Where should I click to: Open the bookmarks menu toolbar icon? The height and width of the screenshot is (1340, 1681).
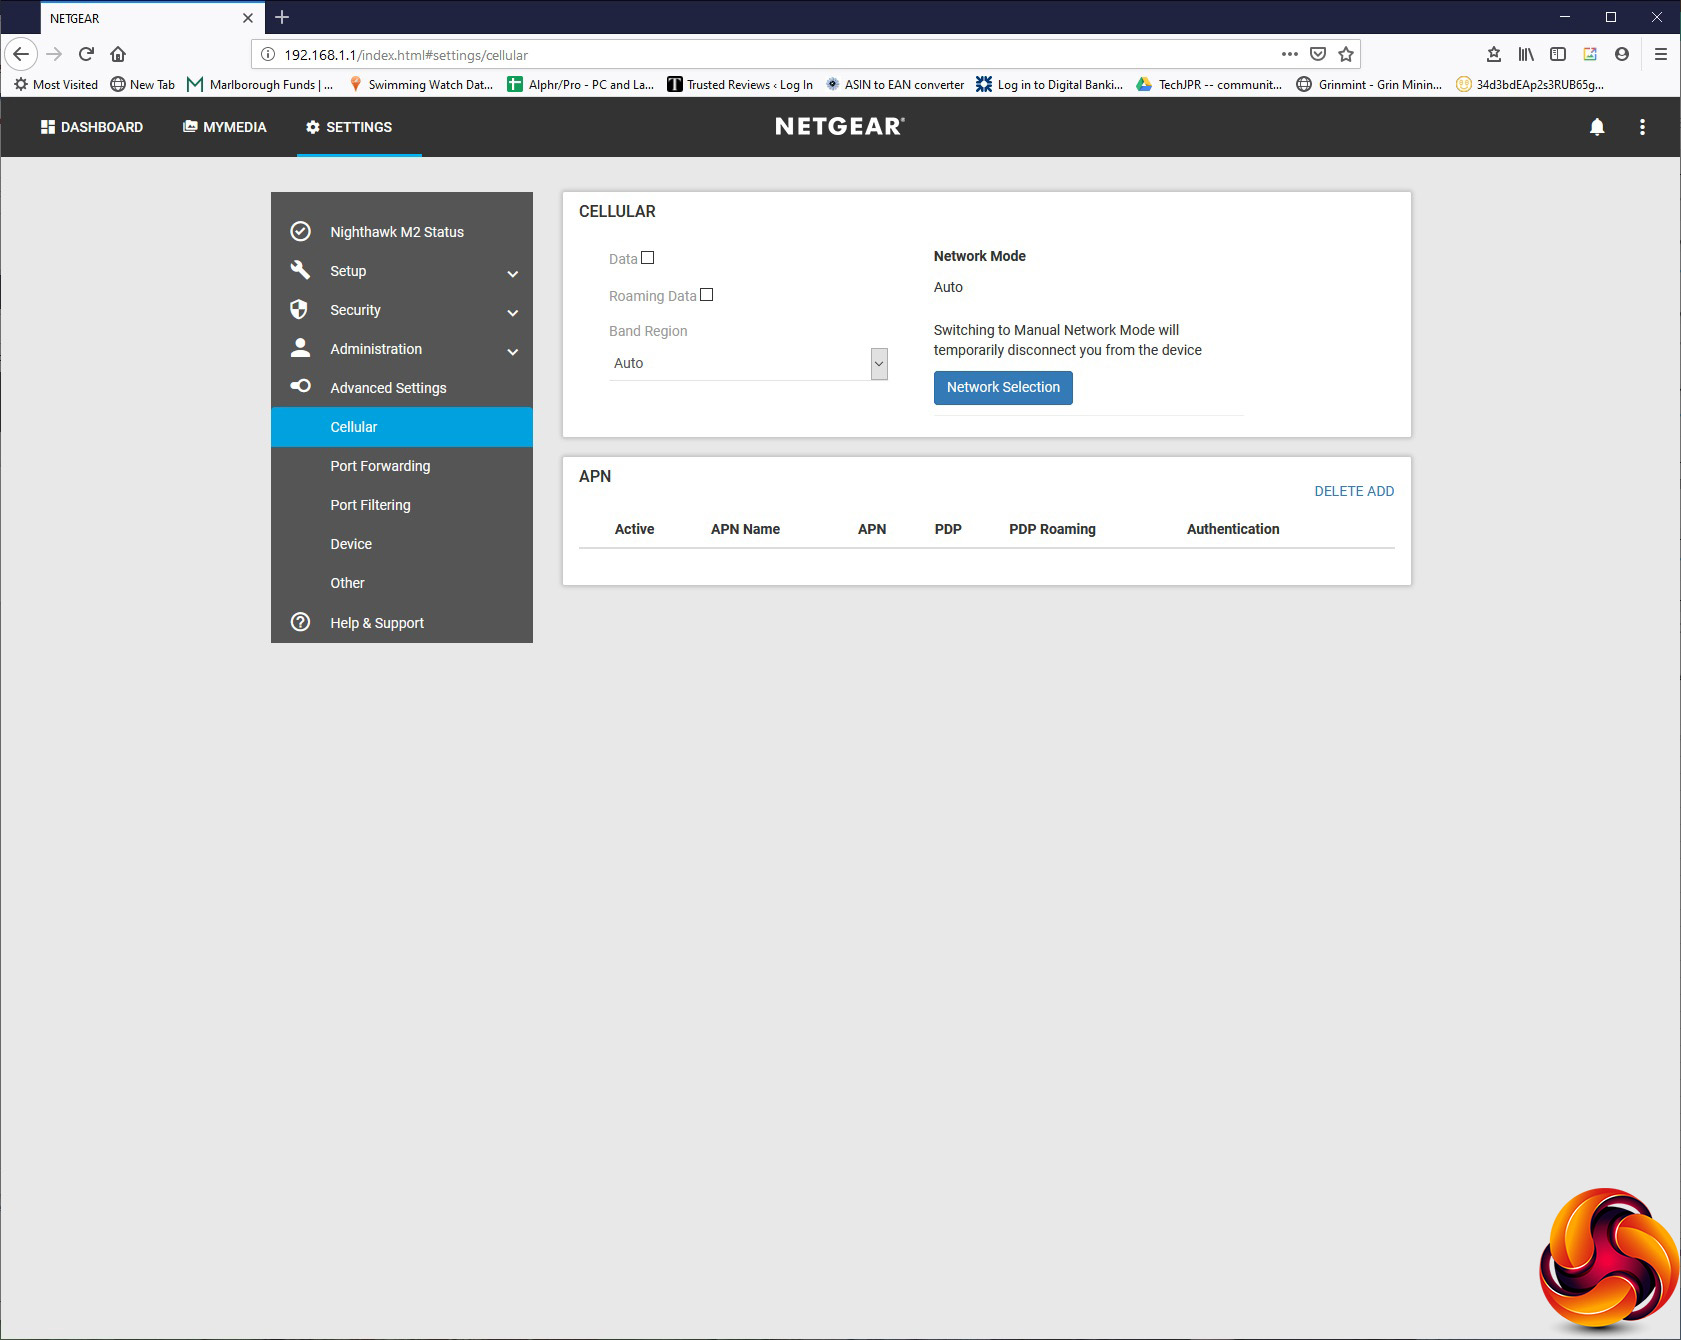pyautogui.click(x=1494, y=54)
